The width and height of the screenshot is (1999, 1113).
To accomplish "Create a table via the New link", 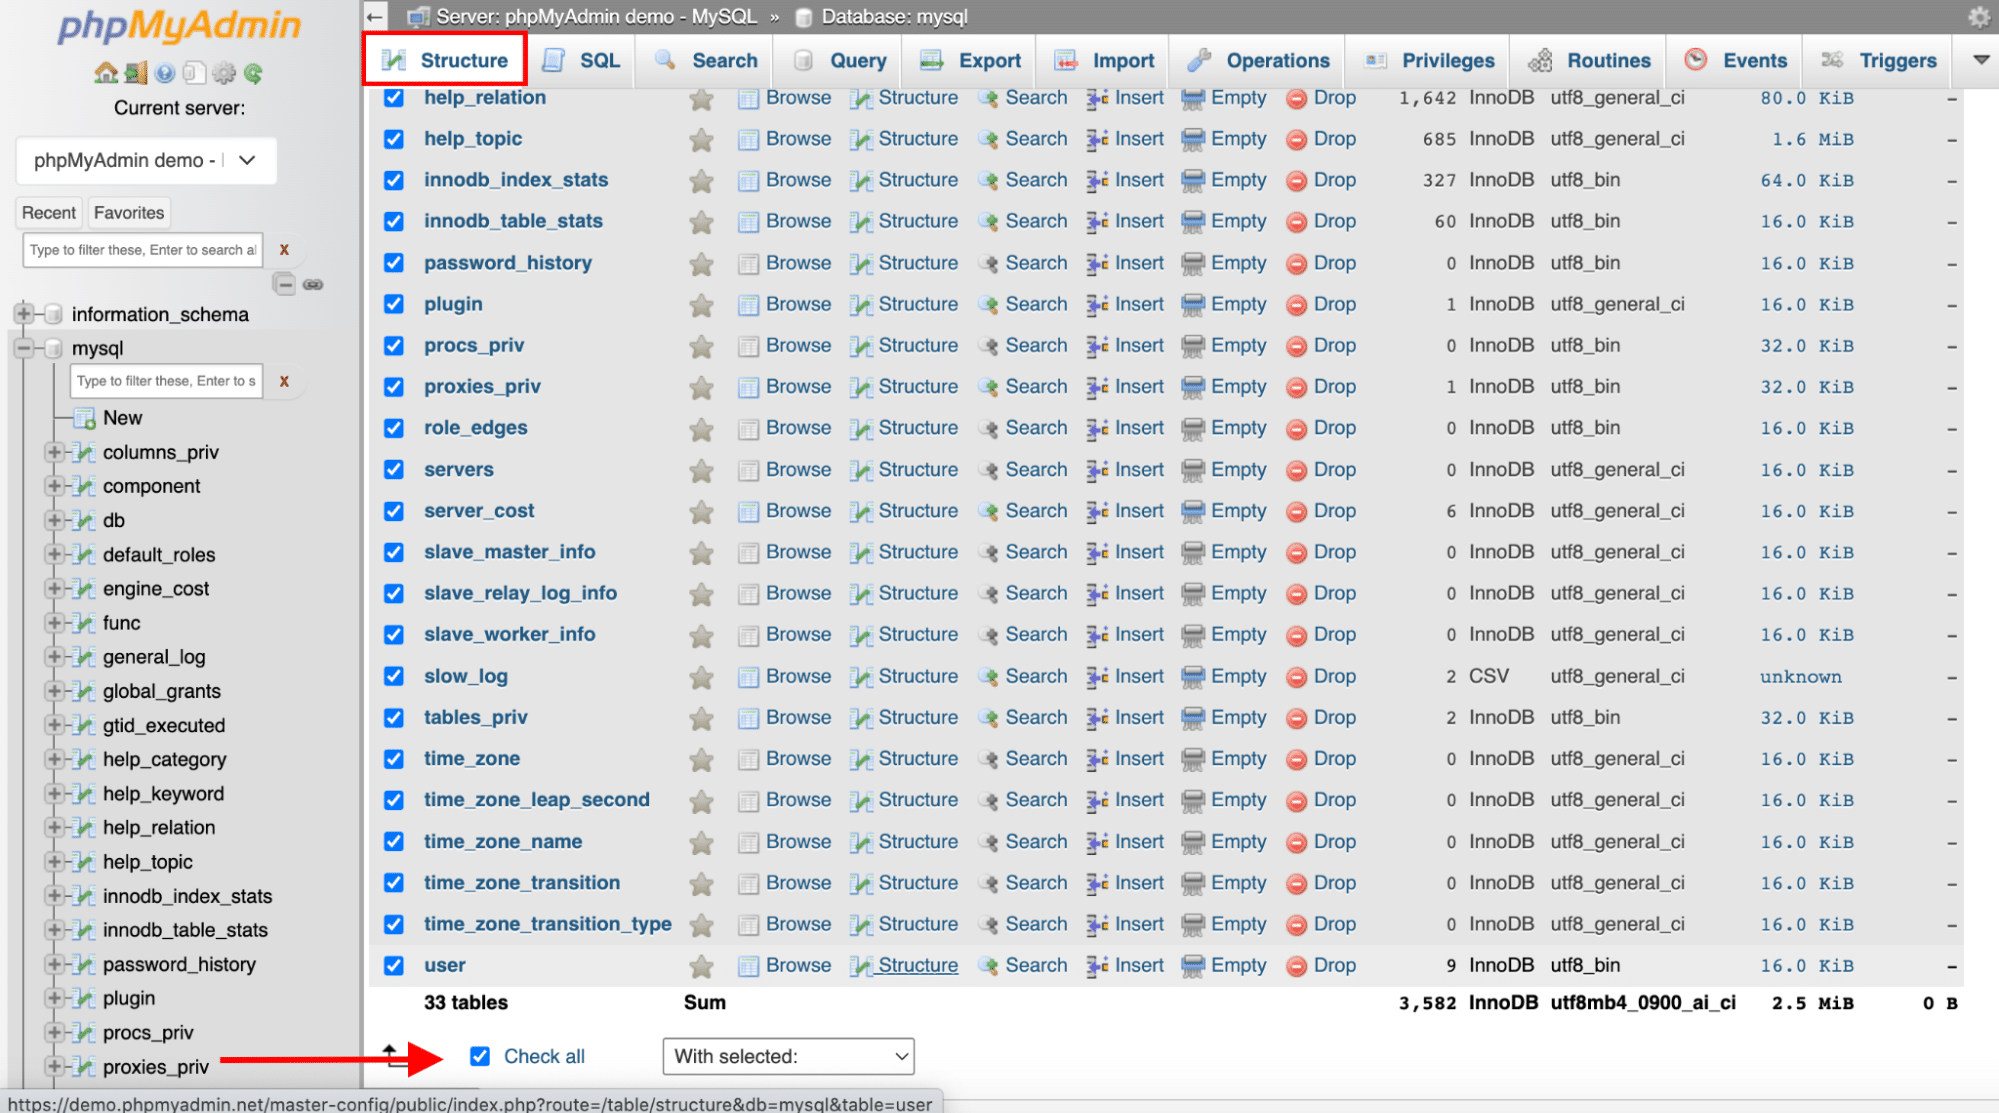I will click(x=121, y=417).
